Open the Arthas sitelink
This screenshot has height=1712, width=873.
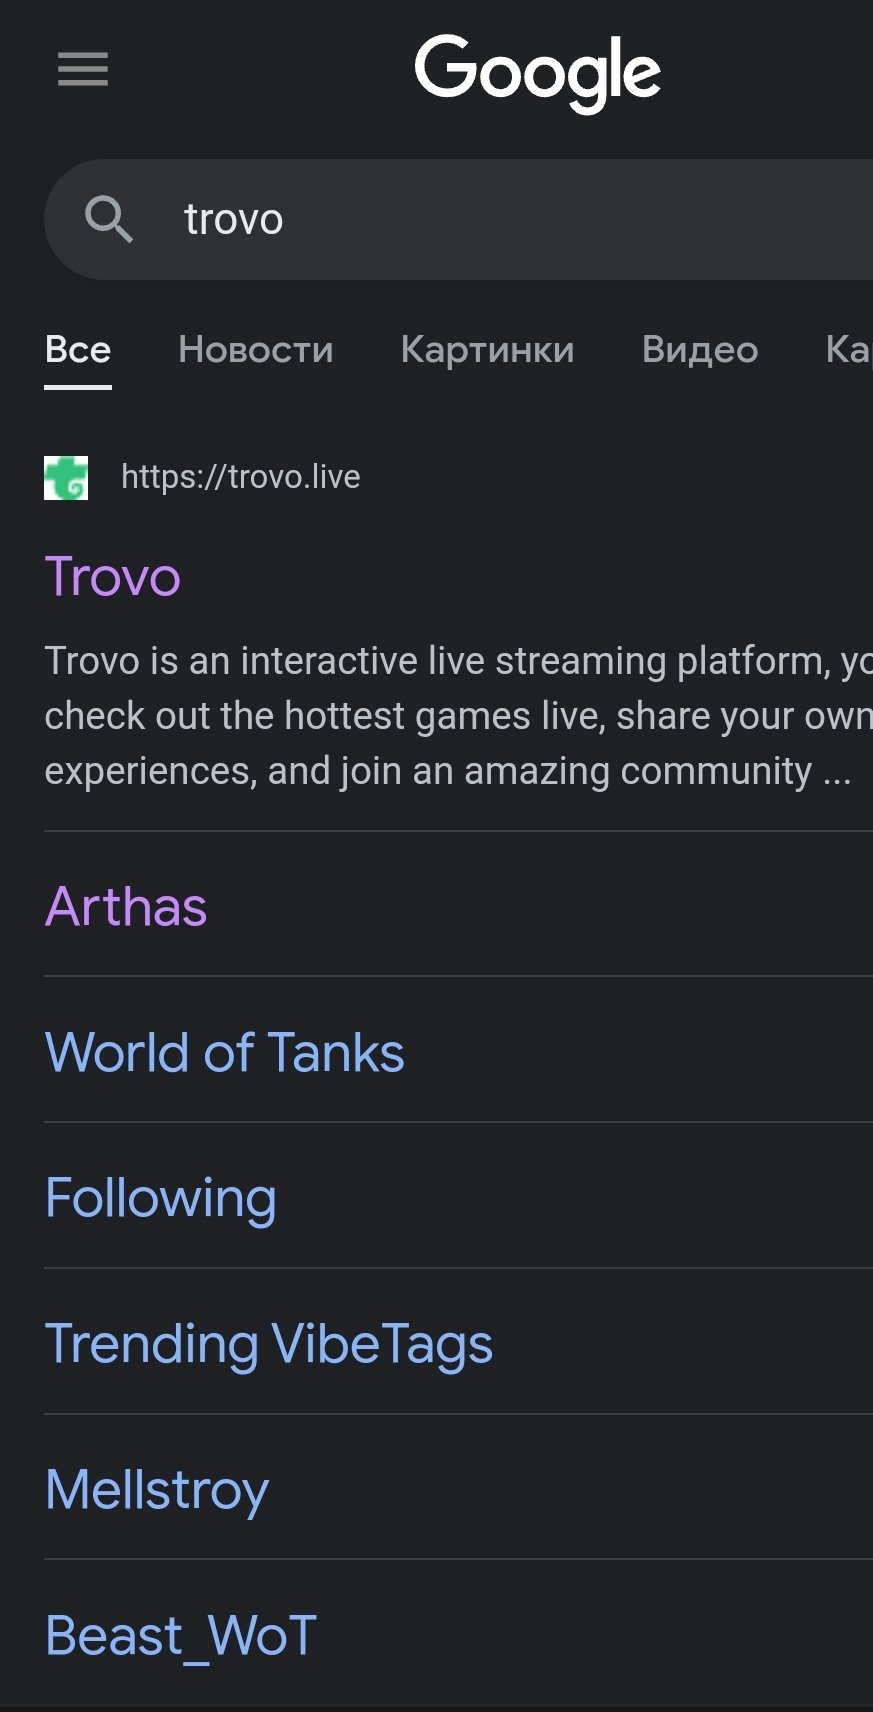(126, 907)
